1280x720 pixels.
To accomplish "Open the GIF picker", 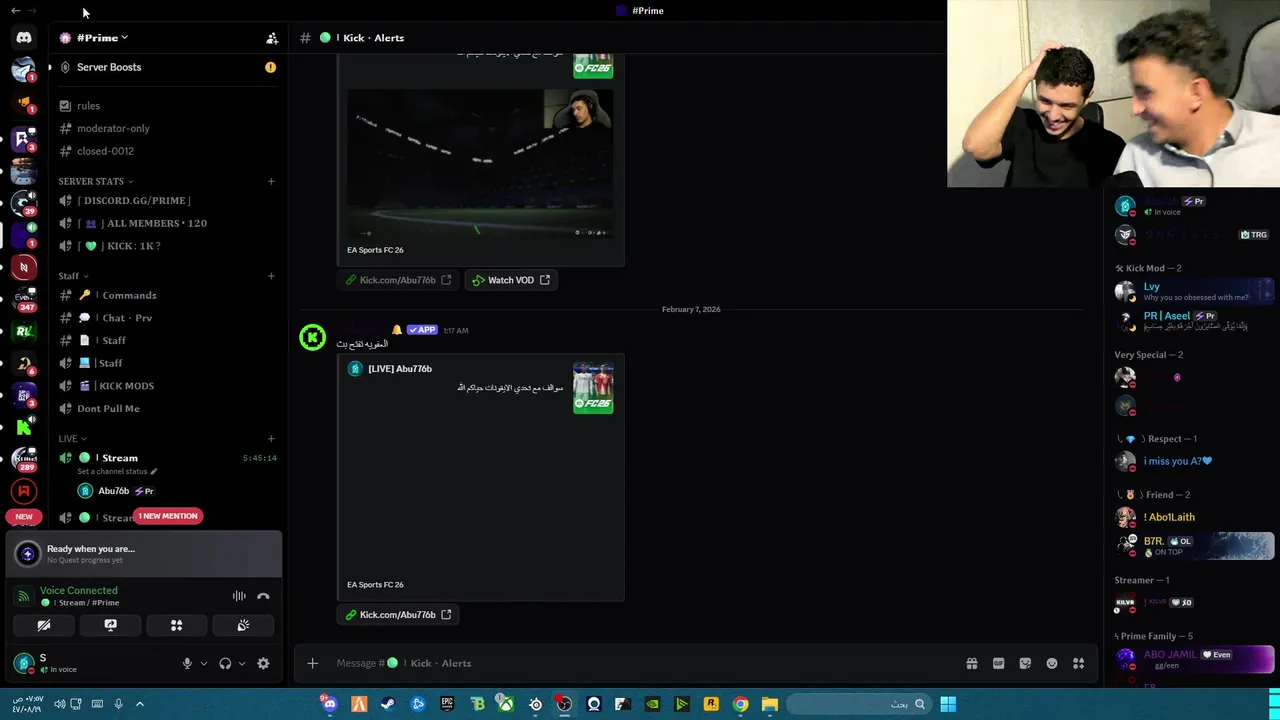I will (998, 663).
